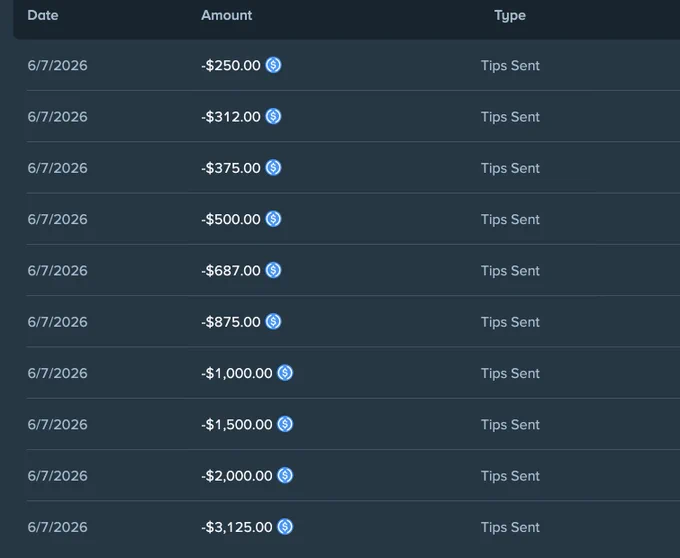Click the coin icon beside -$2,000.00
The height and width of the screenshot is (558, 680).
285,475
